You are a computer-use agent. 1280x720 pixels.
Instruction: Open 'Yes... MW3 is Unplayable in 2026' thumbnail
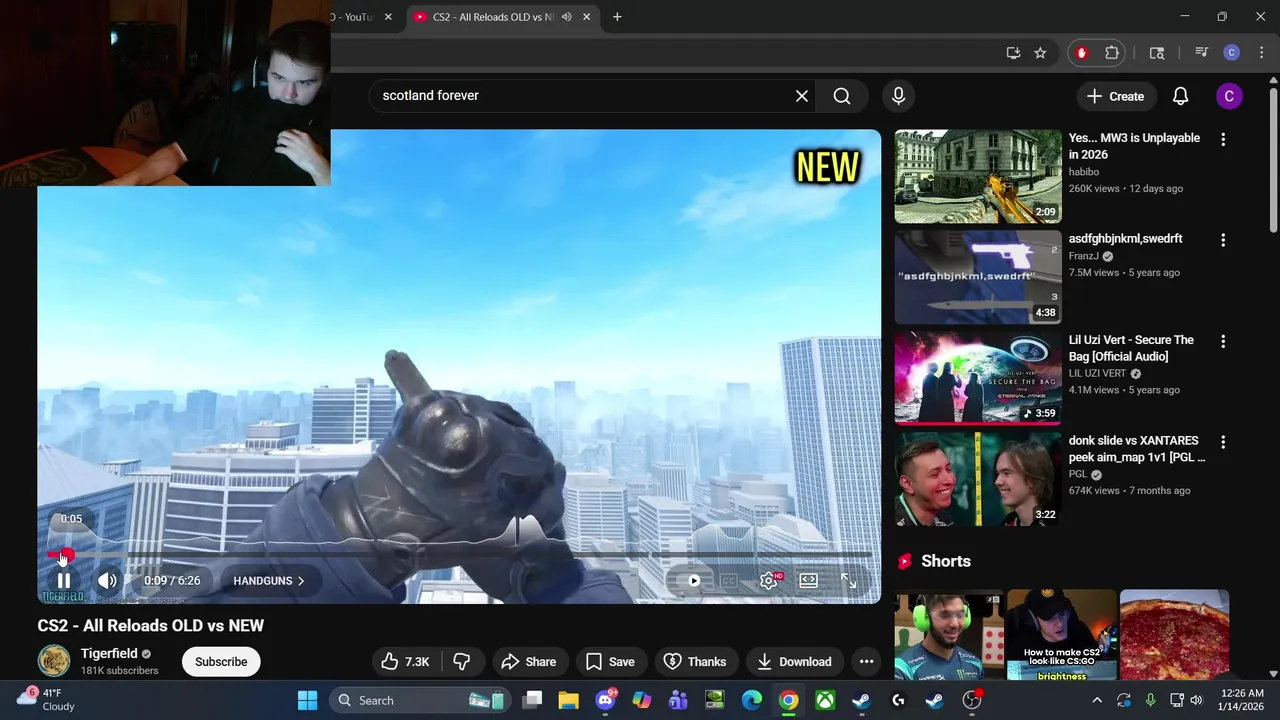point(978,176)
